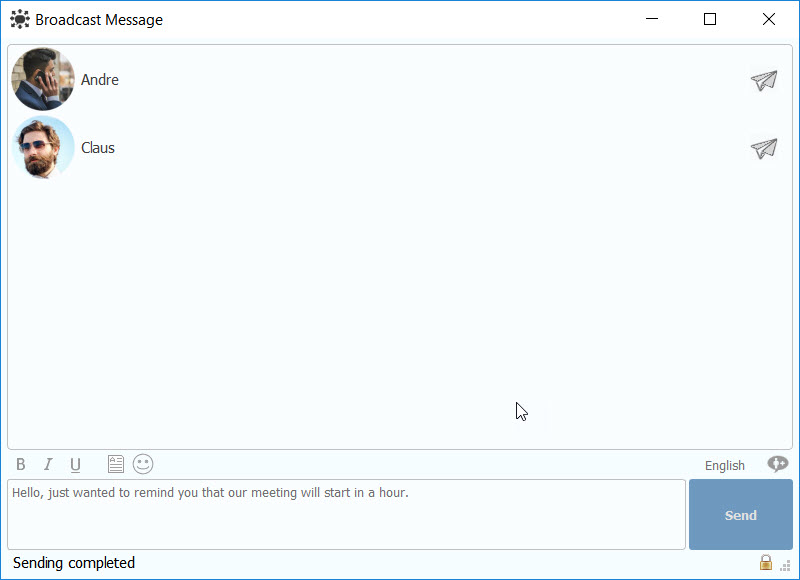Viewport: 800px width, 580px height.
Task: Click the paper plane icon next to Claus
Action: click(x=764, y=149)
